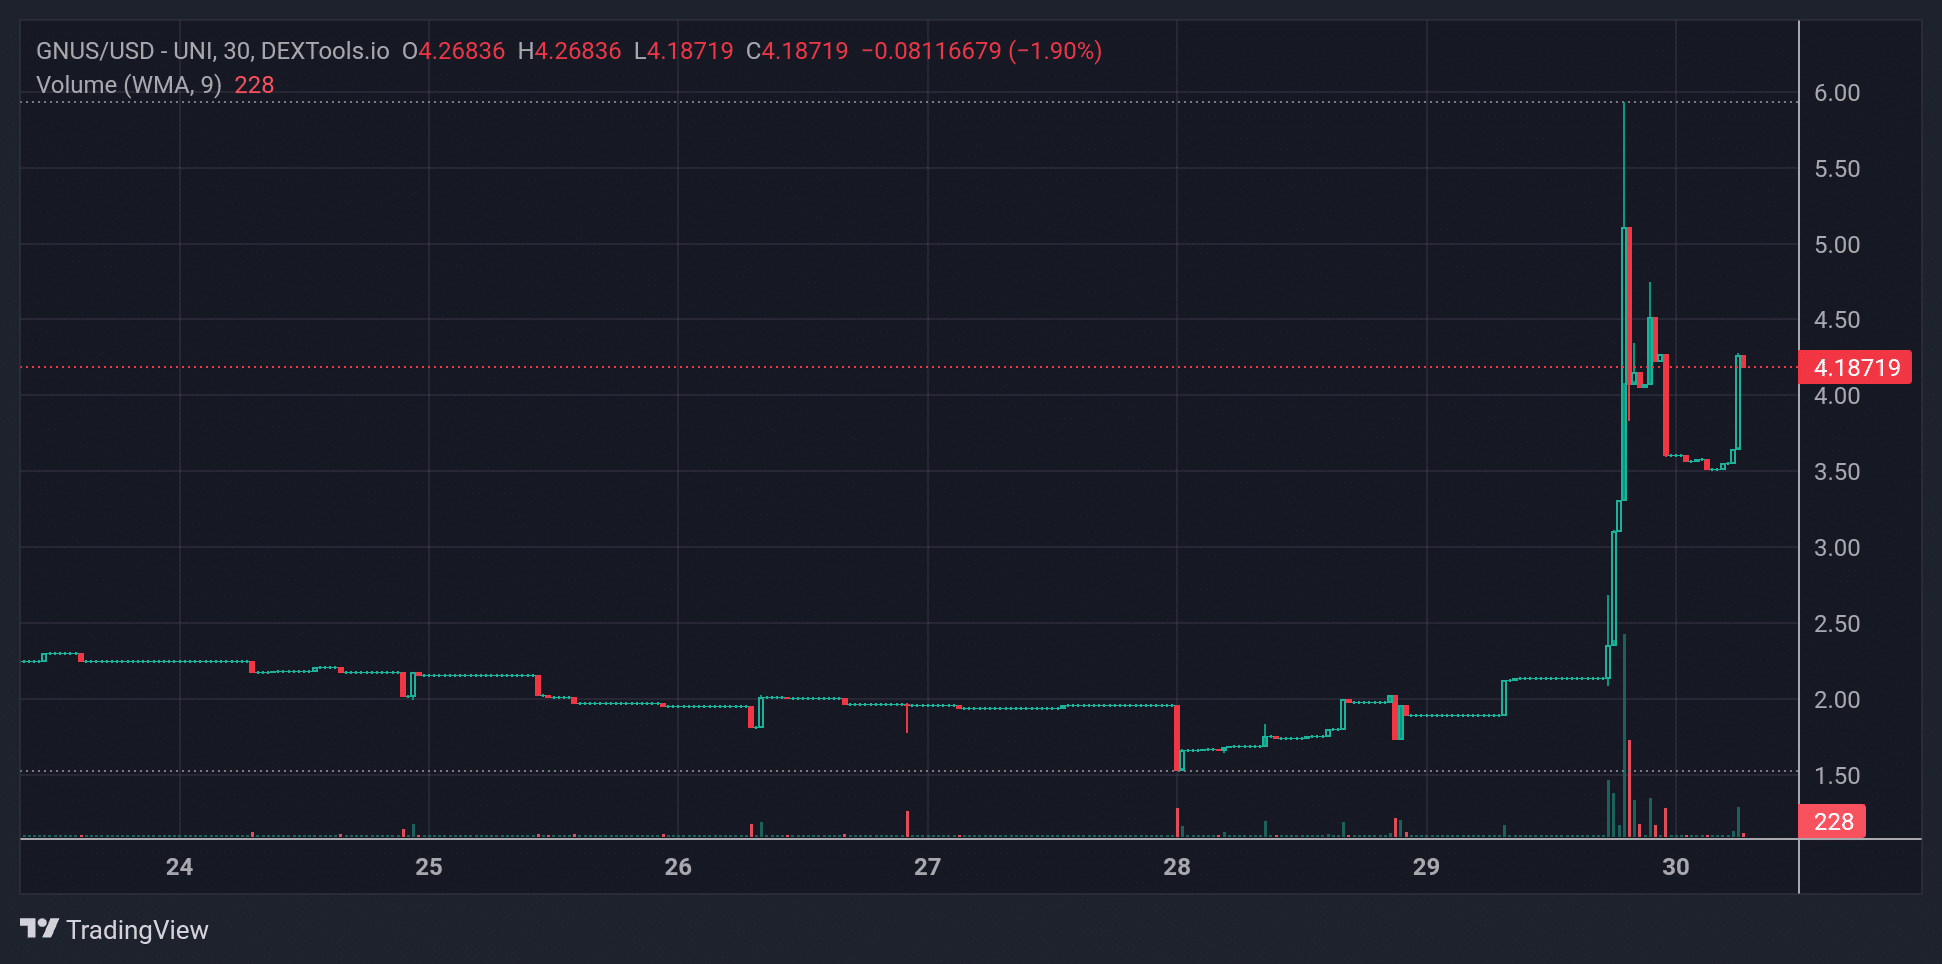Click date label 29 on time axis

pyautogui.click(x=1426, y=867)
